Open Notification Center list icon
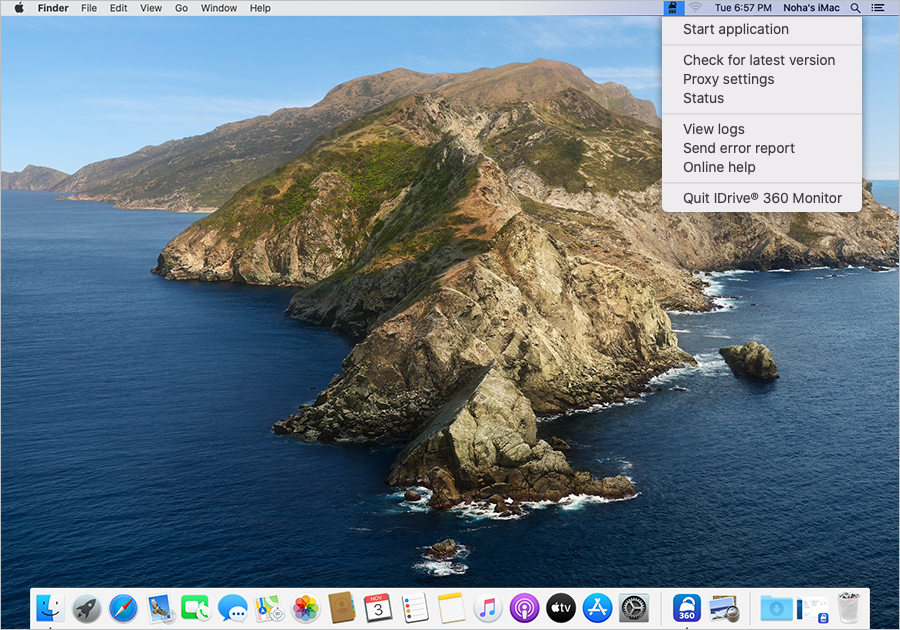 (878, 8)
